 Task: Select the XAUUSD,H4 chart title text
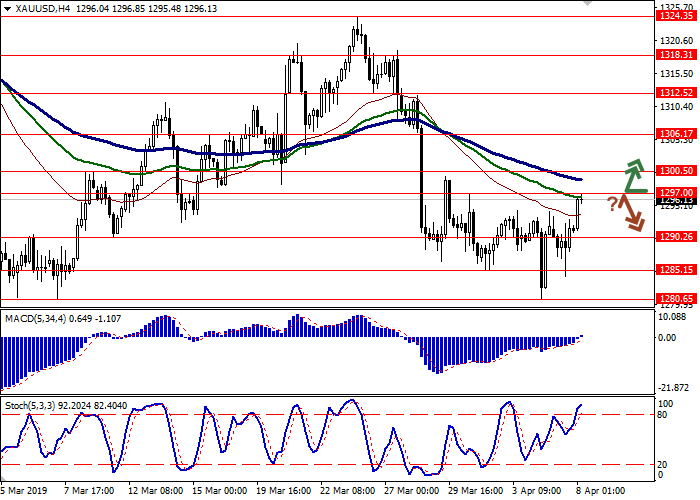click(42, 7)
